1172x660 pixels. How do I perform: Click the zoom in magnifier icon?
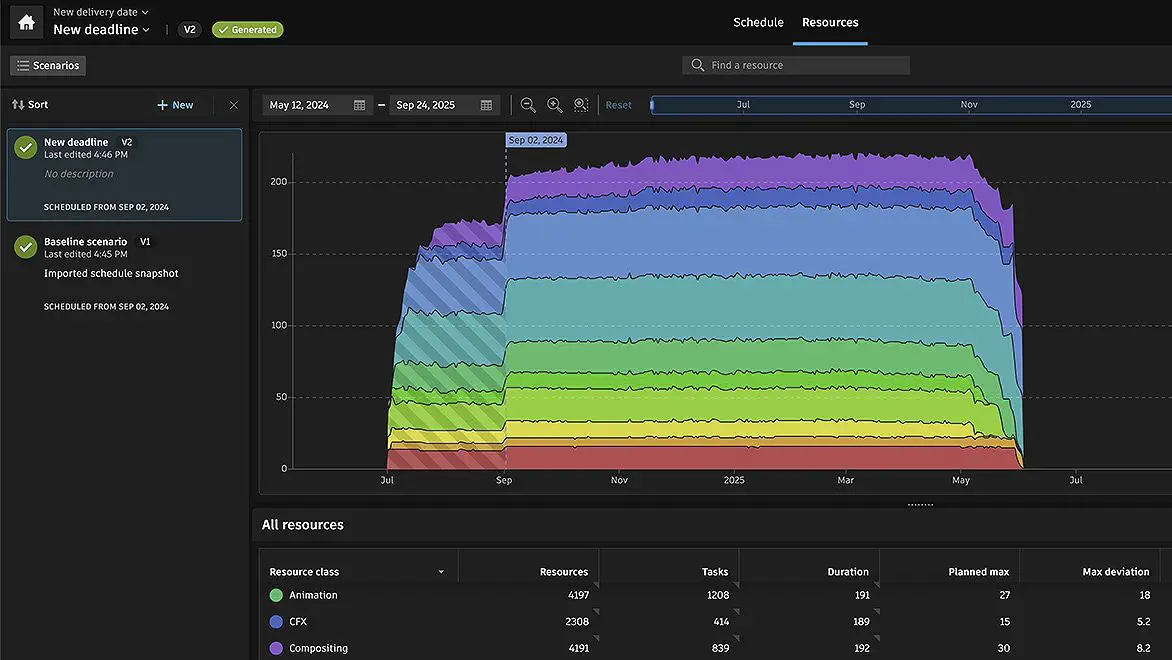pos(554,105)
